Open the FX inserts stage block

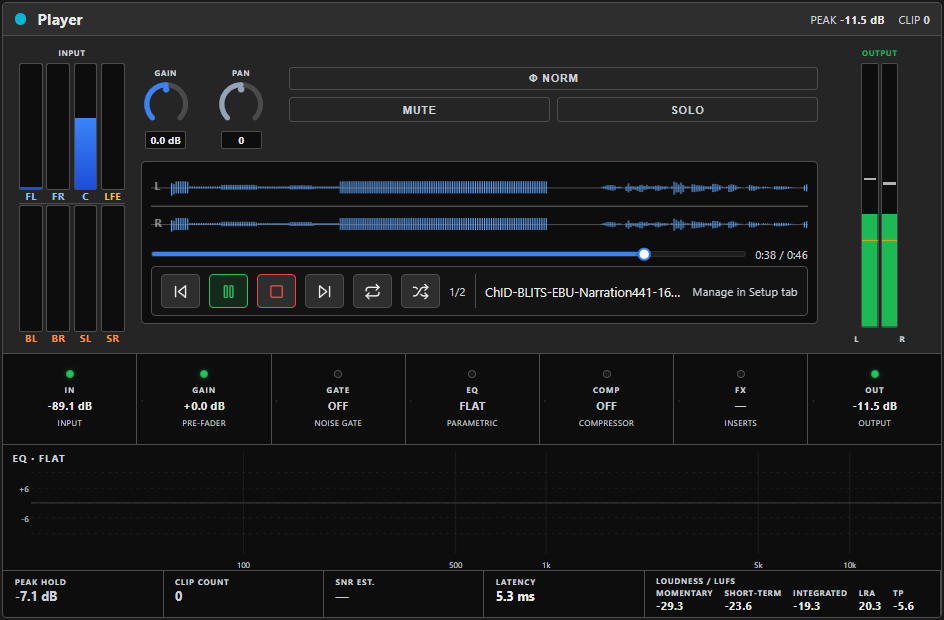coord(741,398)
